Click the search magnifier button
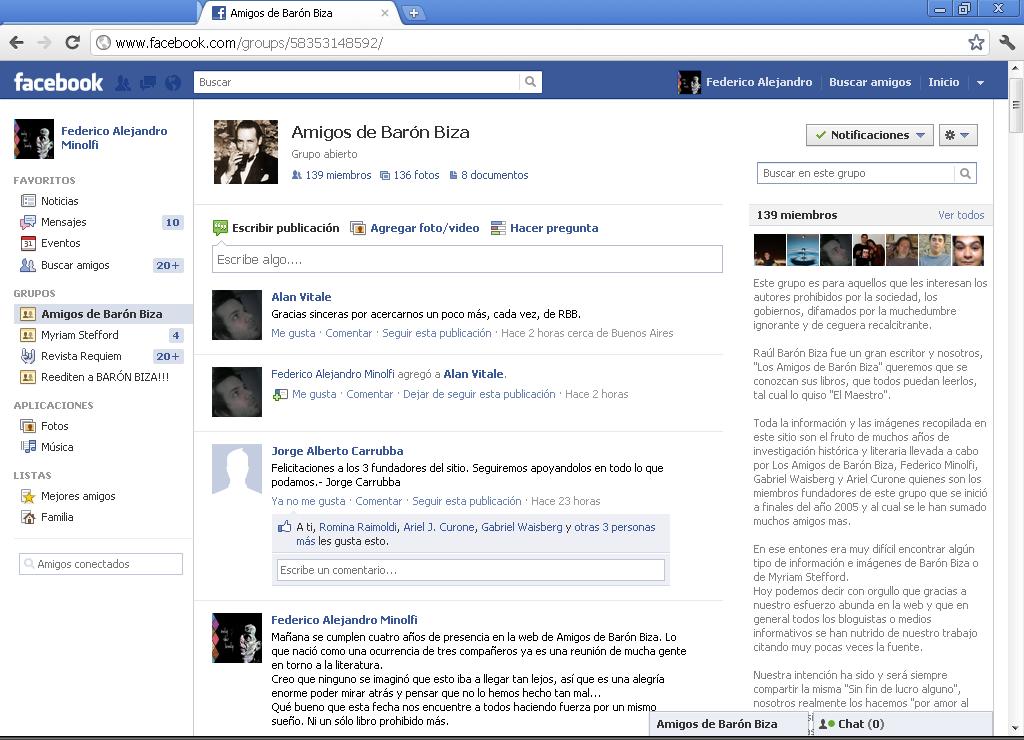1024x740 pixels. pos(530,82)
